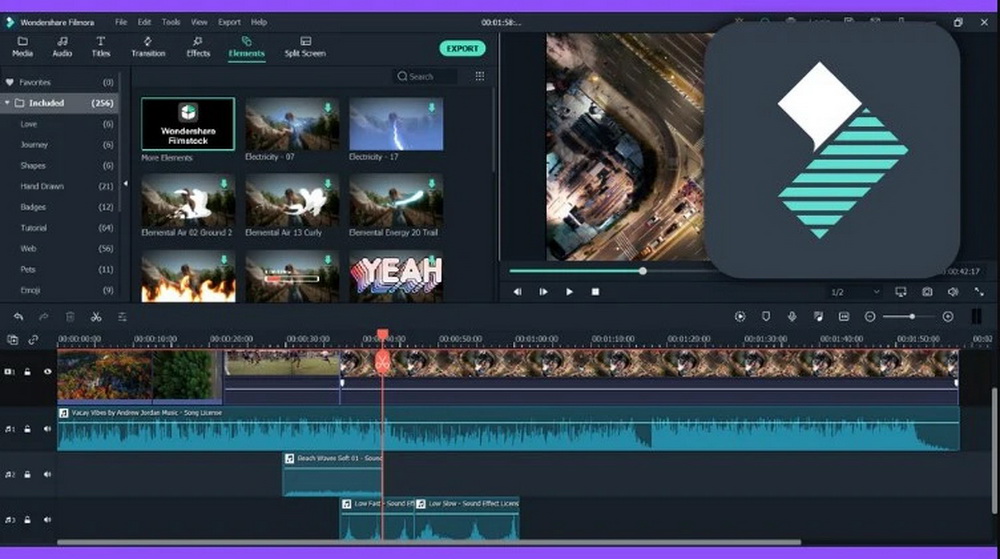
Task: Open the Titles tab
Action: [101, 47]
